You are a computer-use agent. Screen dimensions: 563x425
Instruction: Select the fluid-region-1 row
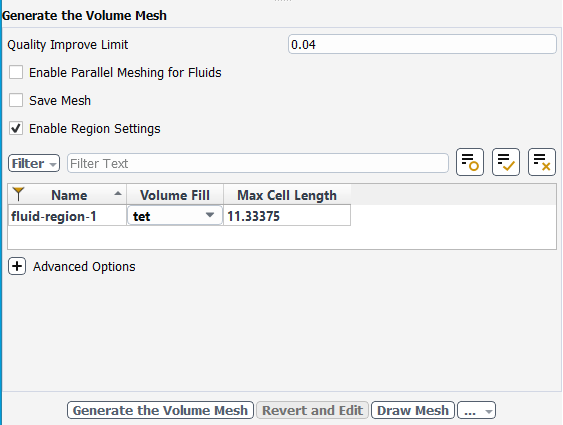(179, 216)
